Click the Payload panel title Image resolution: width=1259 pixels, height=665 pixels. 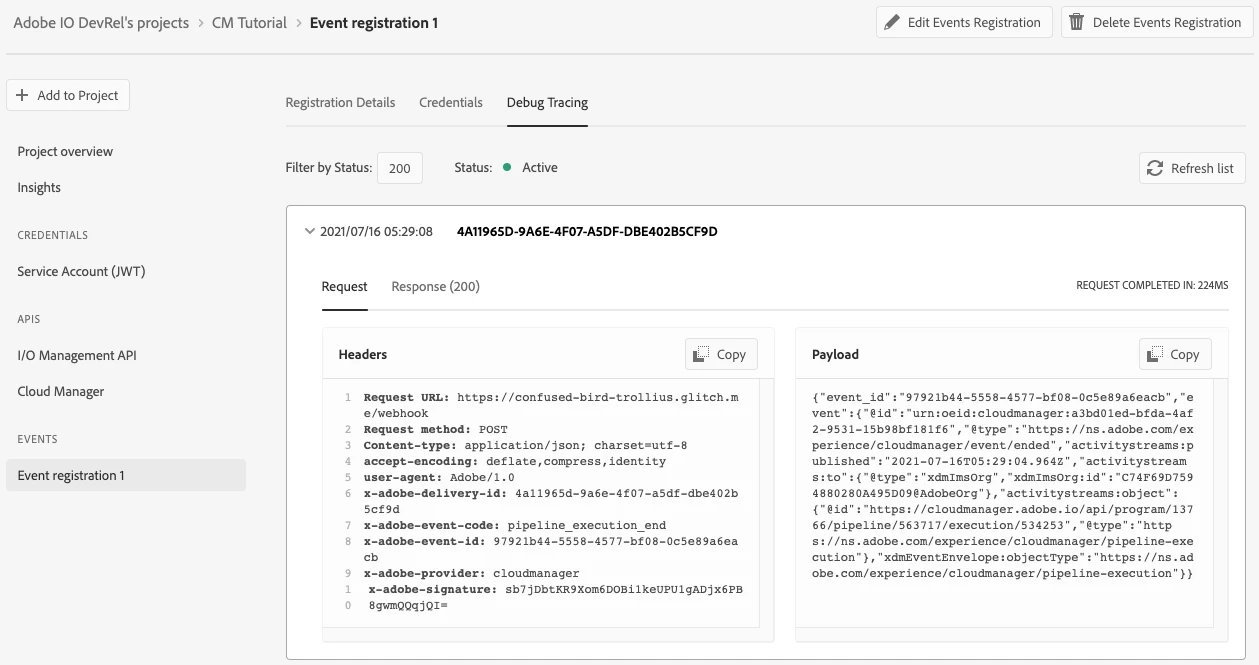[835, 354]
